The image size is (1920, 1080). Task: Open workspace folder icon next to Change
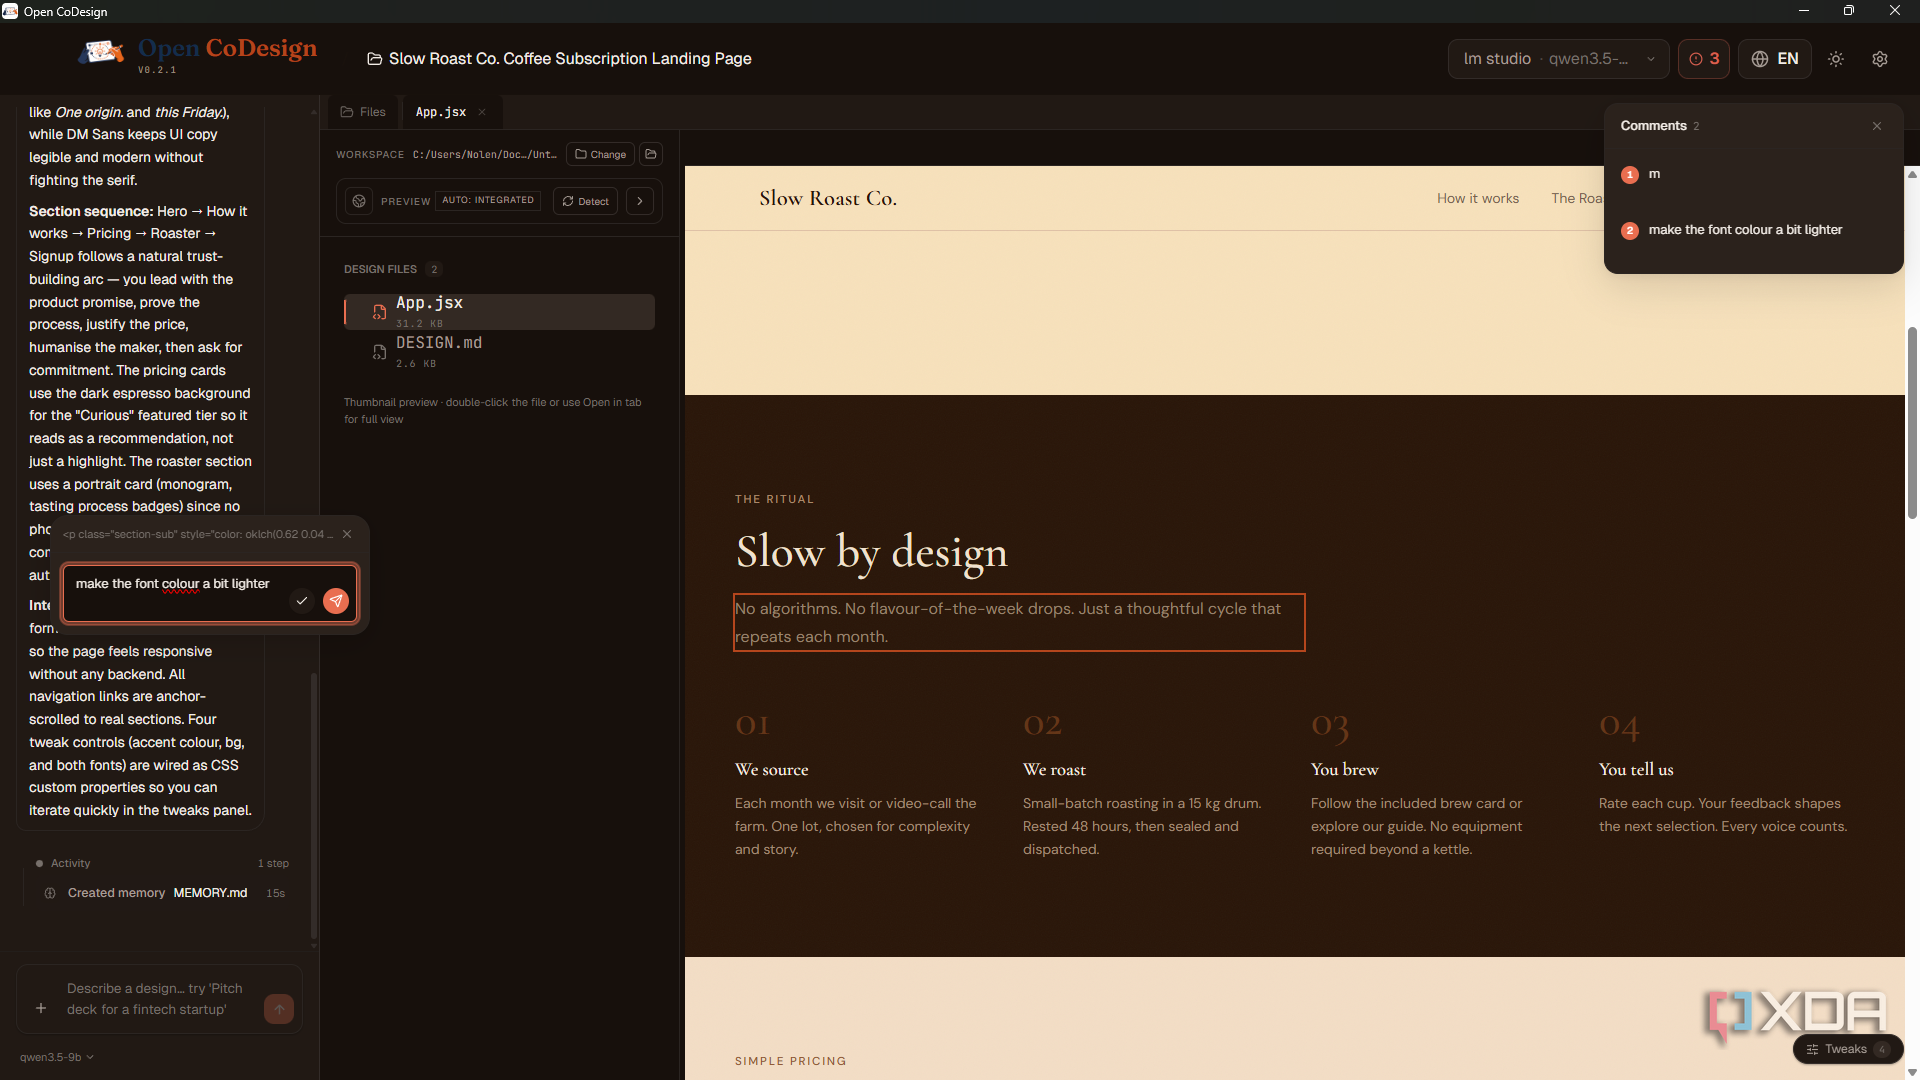(x=651, y=154)
